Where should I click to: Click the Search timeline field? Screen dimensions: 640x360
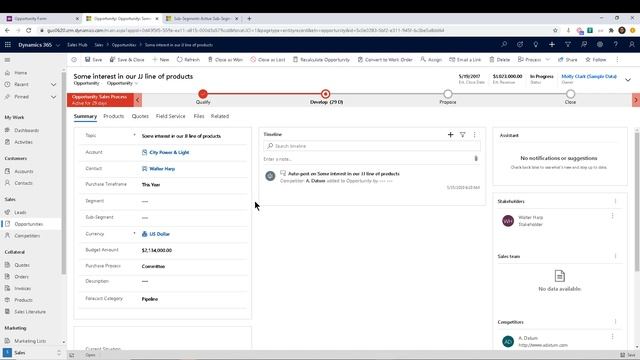pos(372,146)
